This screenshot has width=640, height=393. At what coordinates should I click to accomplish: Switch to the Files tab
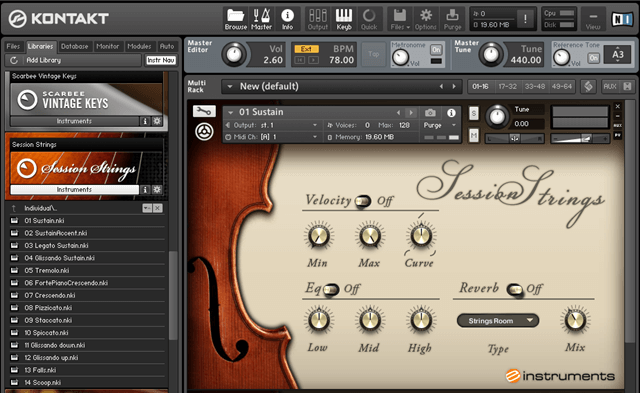13,47
